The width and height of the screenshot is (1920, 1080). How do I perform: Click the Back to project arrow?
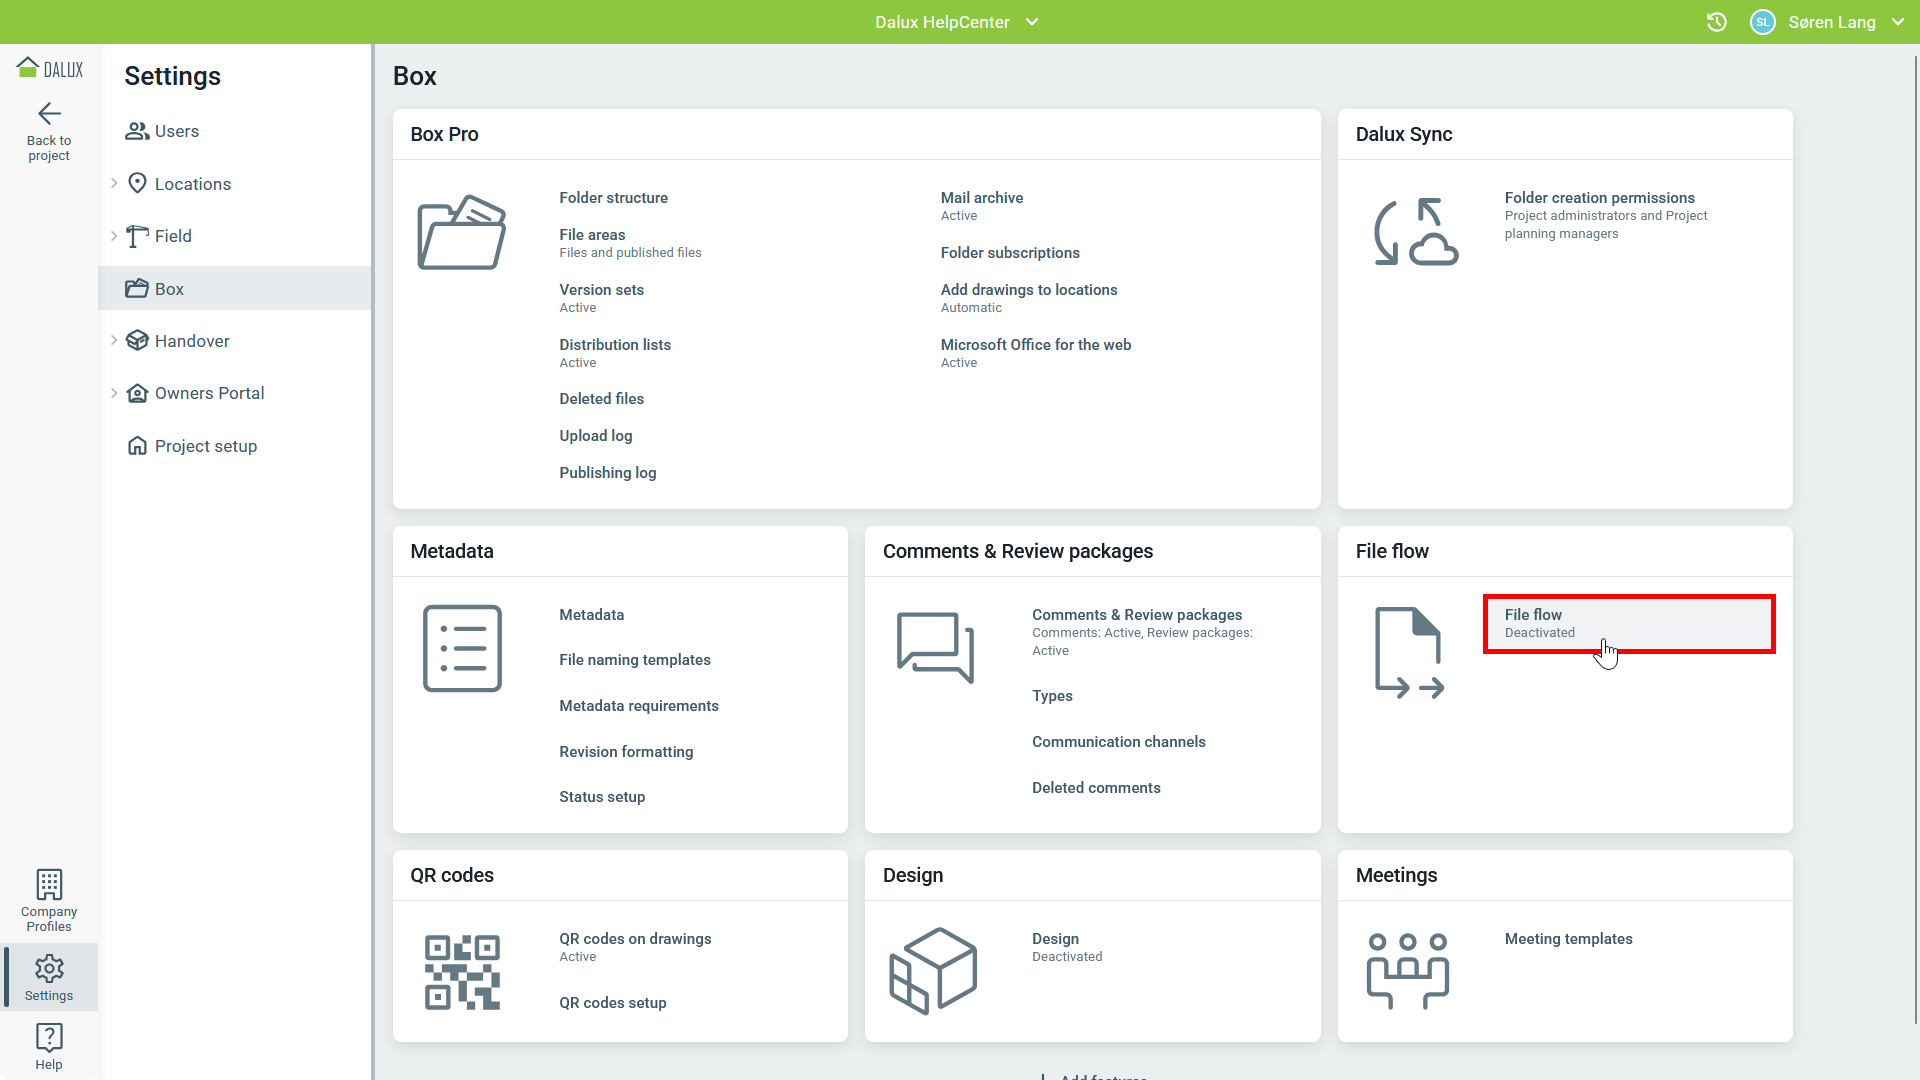[49, 114]
